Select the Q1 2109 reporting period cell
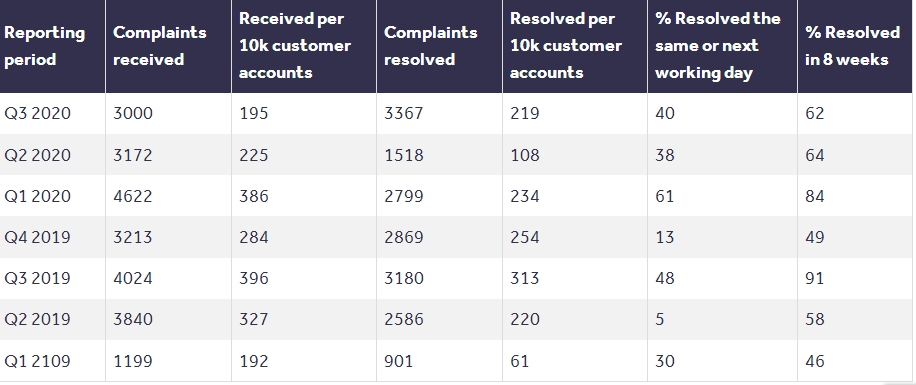 click(37, 361)
